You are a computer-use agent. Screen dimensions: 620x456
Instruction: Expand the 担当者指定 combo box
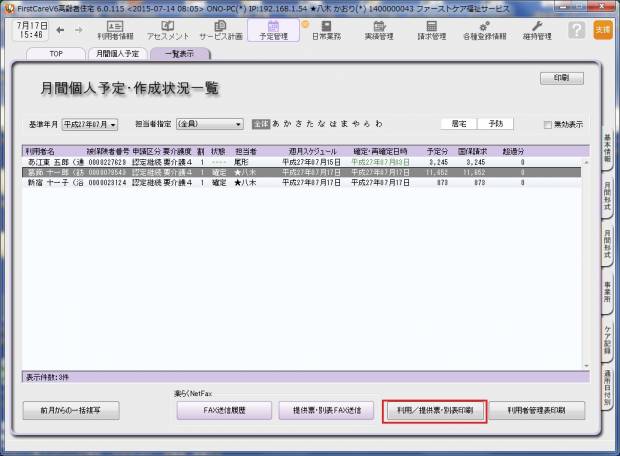click(209, 125)
